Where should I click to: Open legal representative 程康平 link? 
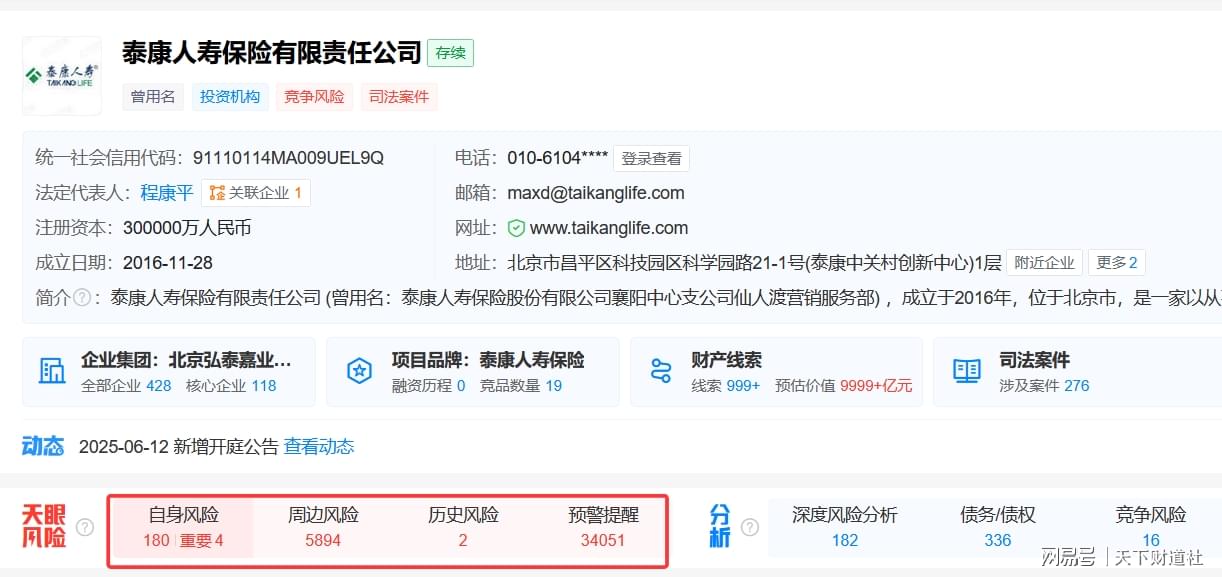pyautogui.click(x=166, y=193)
